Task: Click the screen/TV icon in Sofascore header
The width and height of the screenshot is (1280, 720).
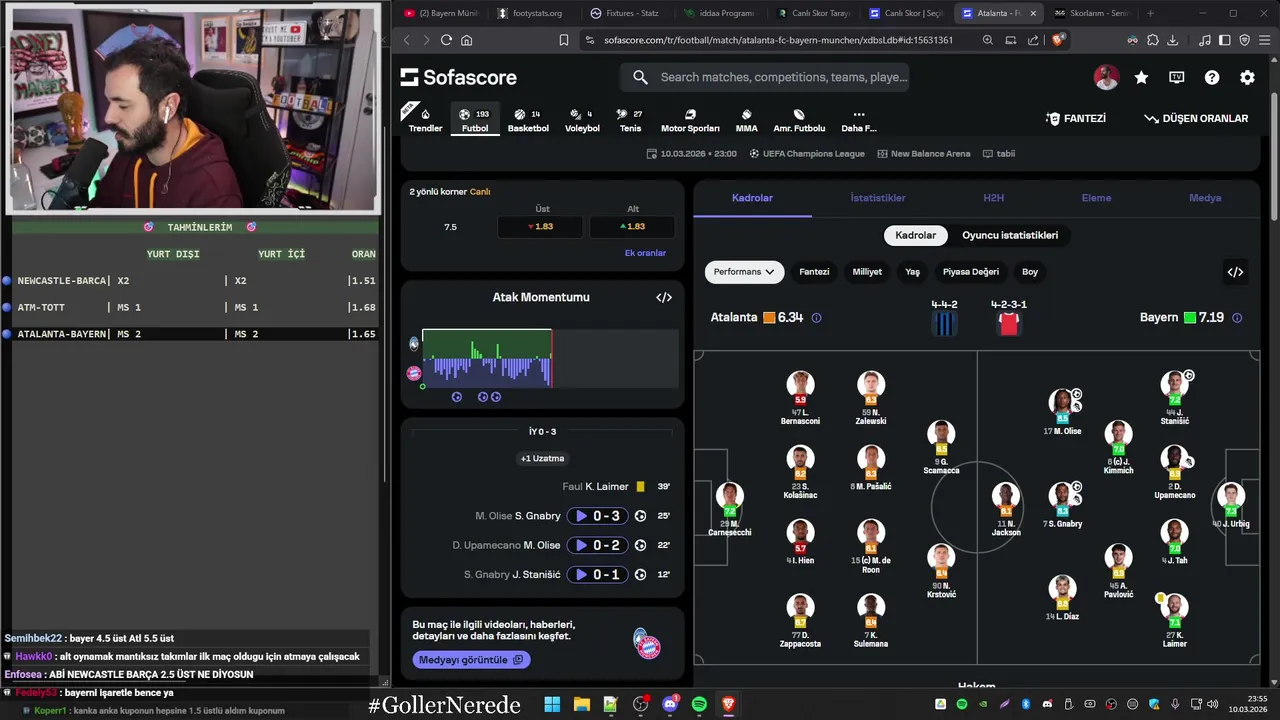Action: (x=1177, y=77)
